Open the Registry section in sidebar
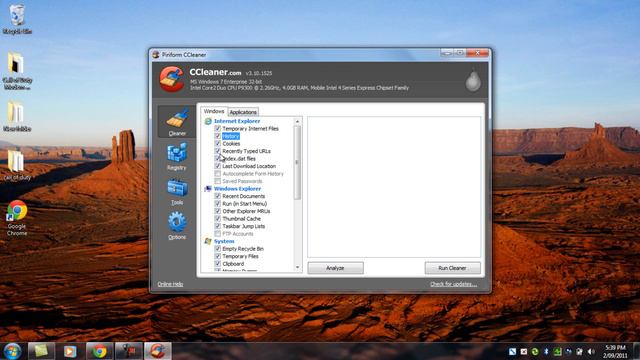Screen dimensions: 640x360 [177, 156]
